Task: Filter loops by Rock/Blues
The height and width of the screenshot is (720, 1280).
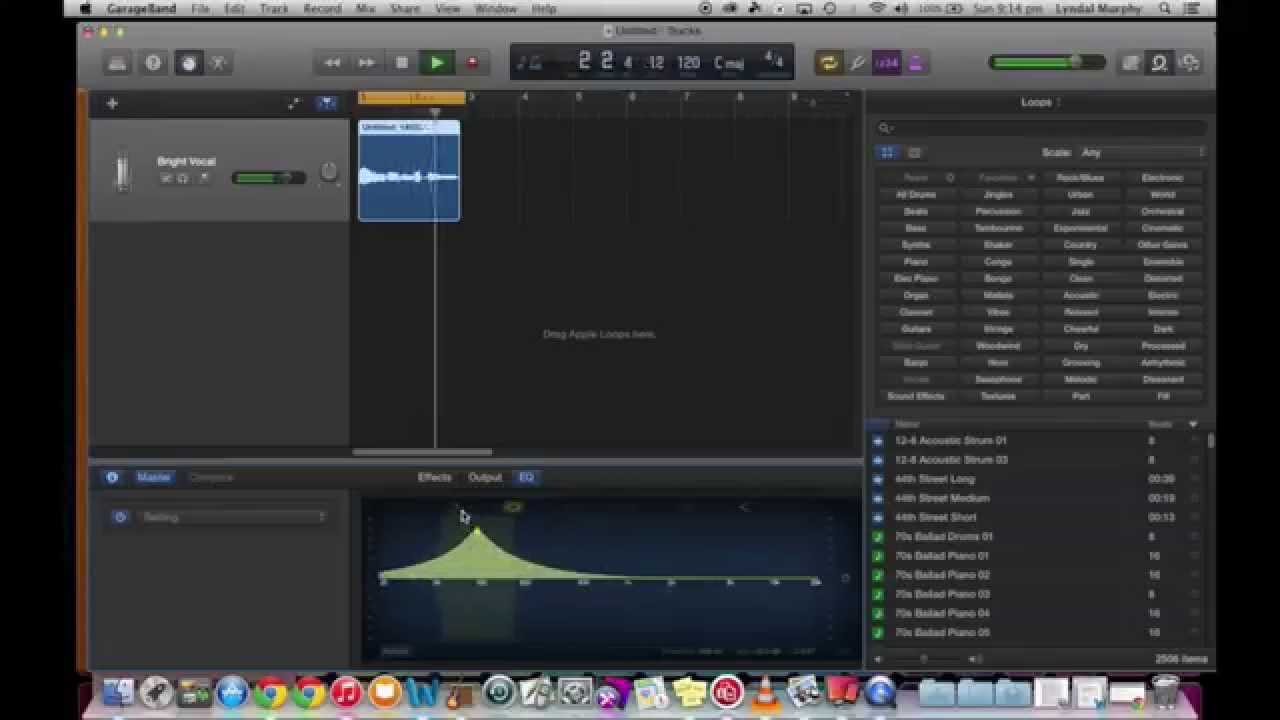Action: pyautogui.click(x=1080, y=178)
